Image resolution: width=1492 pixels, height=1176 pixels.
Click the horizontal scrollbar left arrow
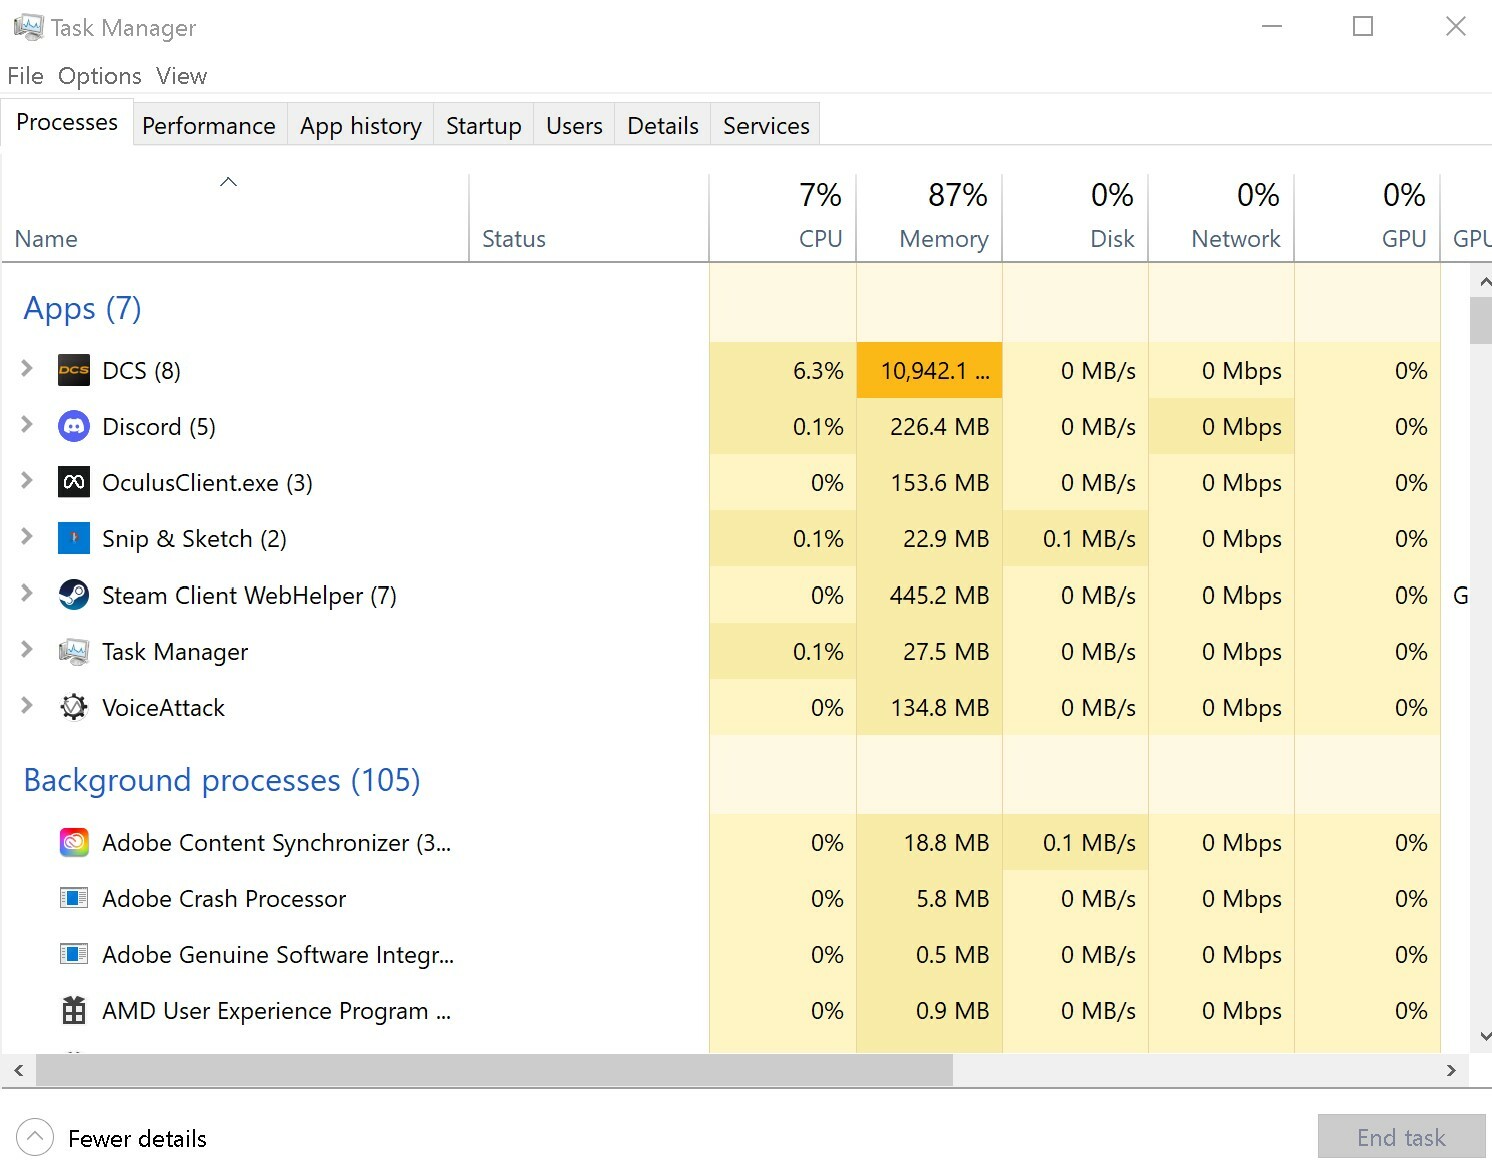tap(18, 1070)
